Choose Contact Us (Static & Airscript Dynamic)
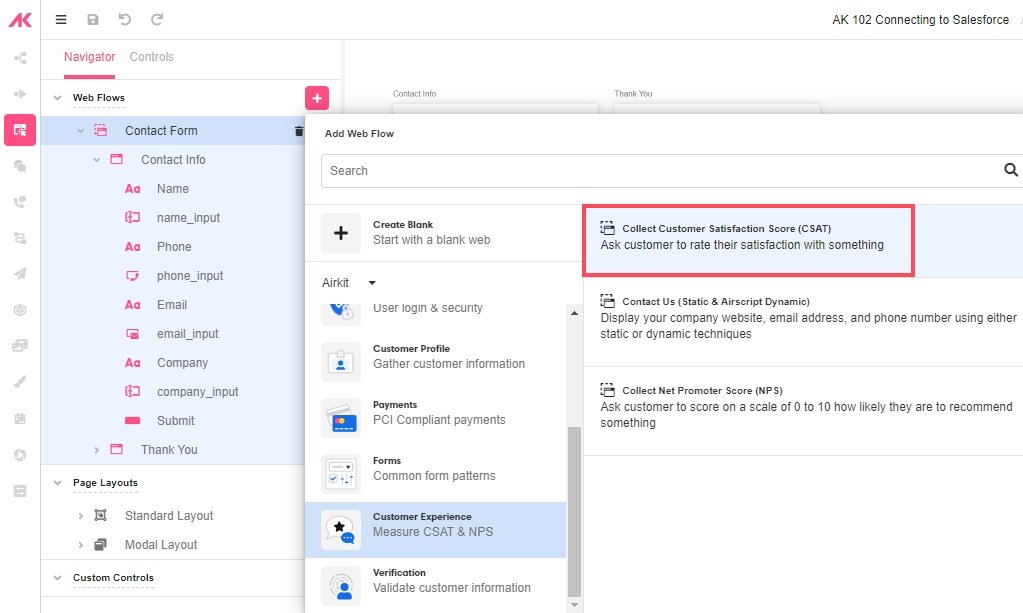 (803, 322)
